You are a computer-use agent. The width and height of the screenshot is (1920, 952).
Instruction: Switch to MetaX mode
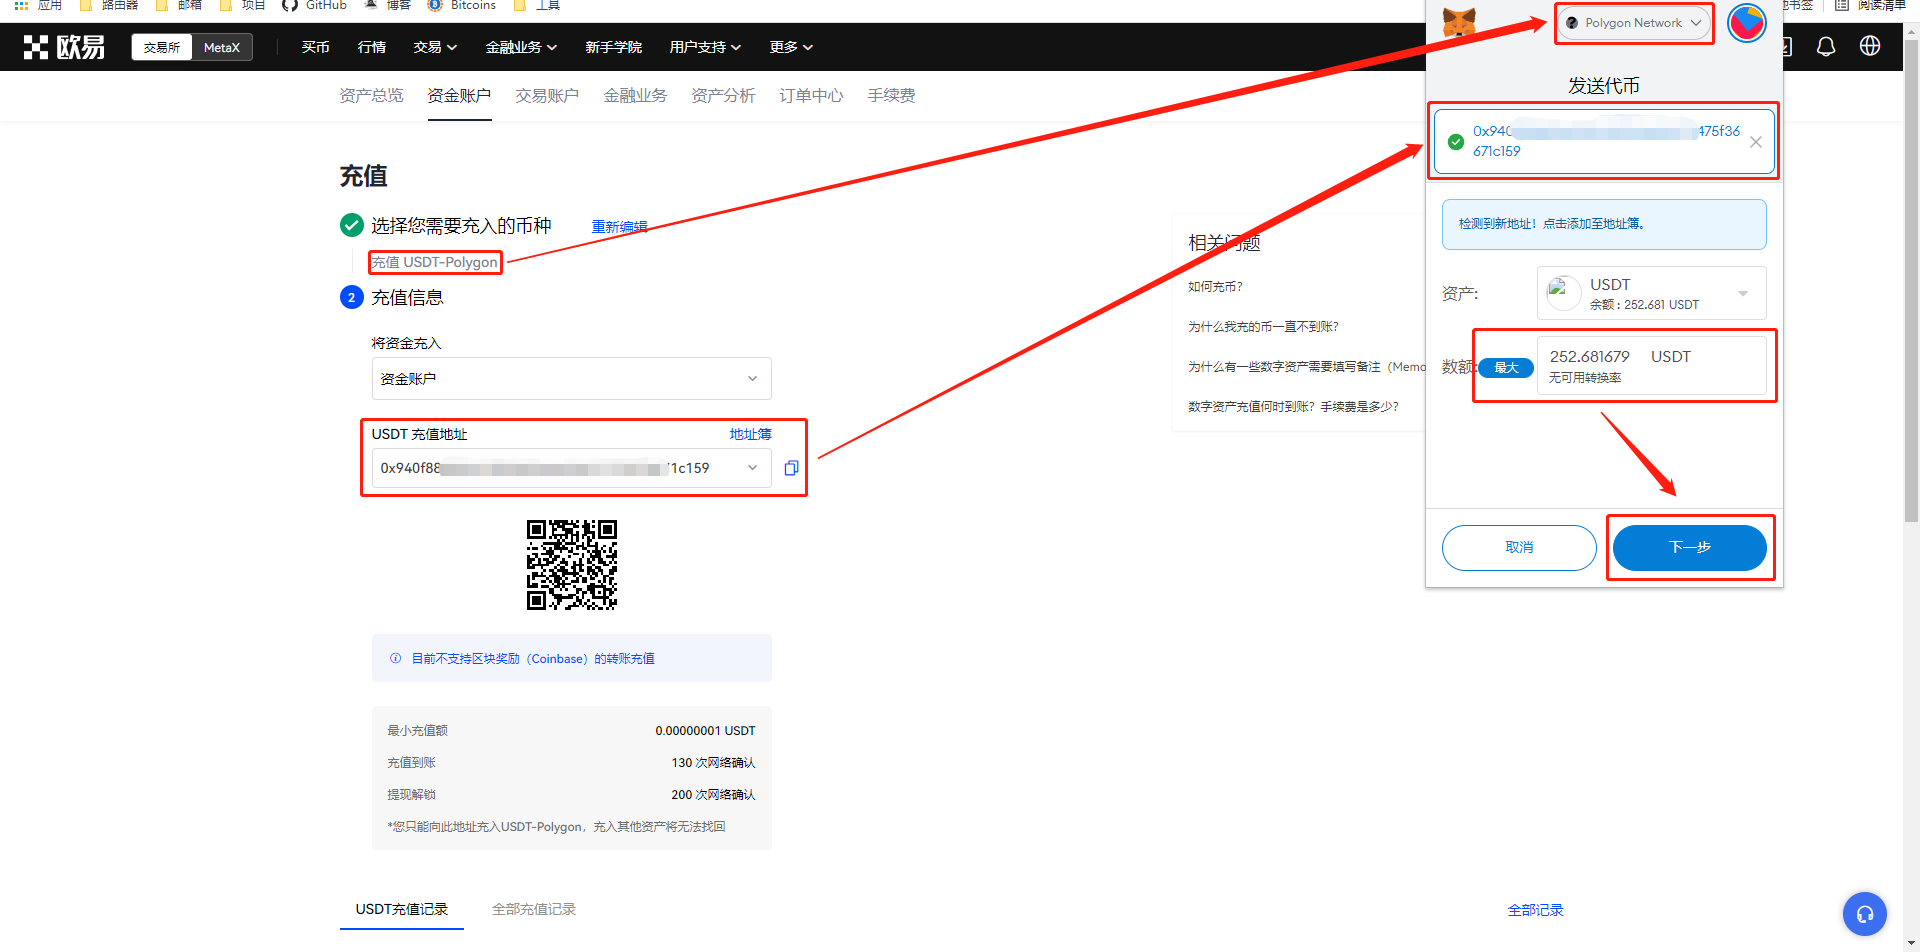(221, 47)
